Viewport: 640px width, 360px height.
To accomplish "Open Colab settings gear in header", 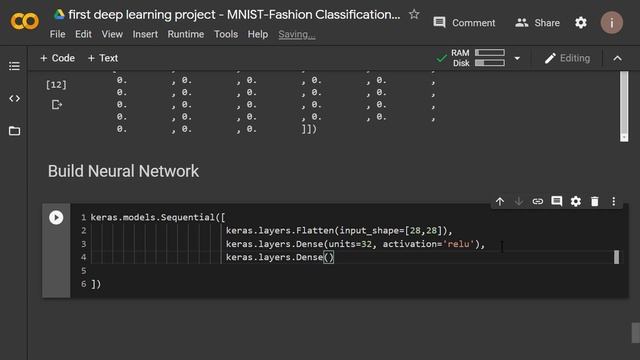I will [581, 22].
